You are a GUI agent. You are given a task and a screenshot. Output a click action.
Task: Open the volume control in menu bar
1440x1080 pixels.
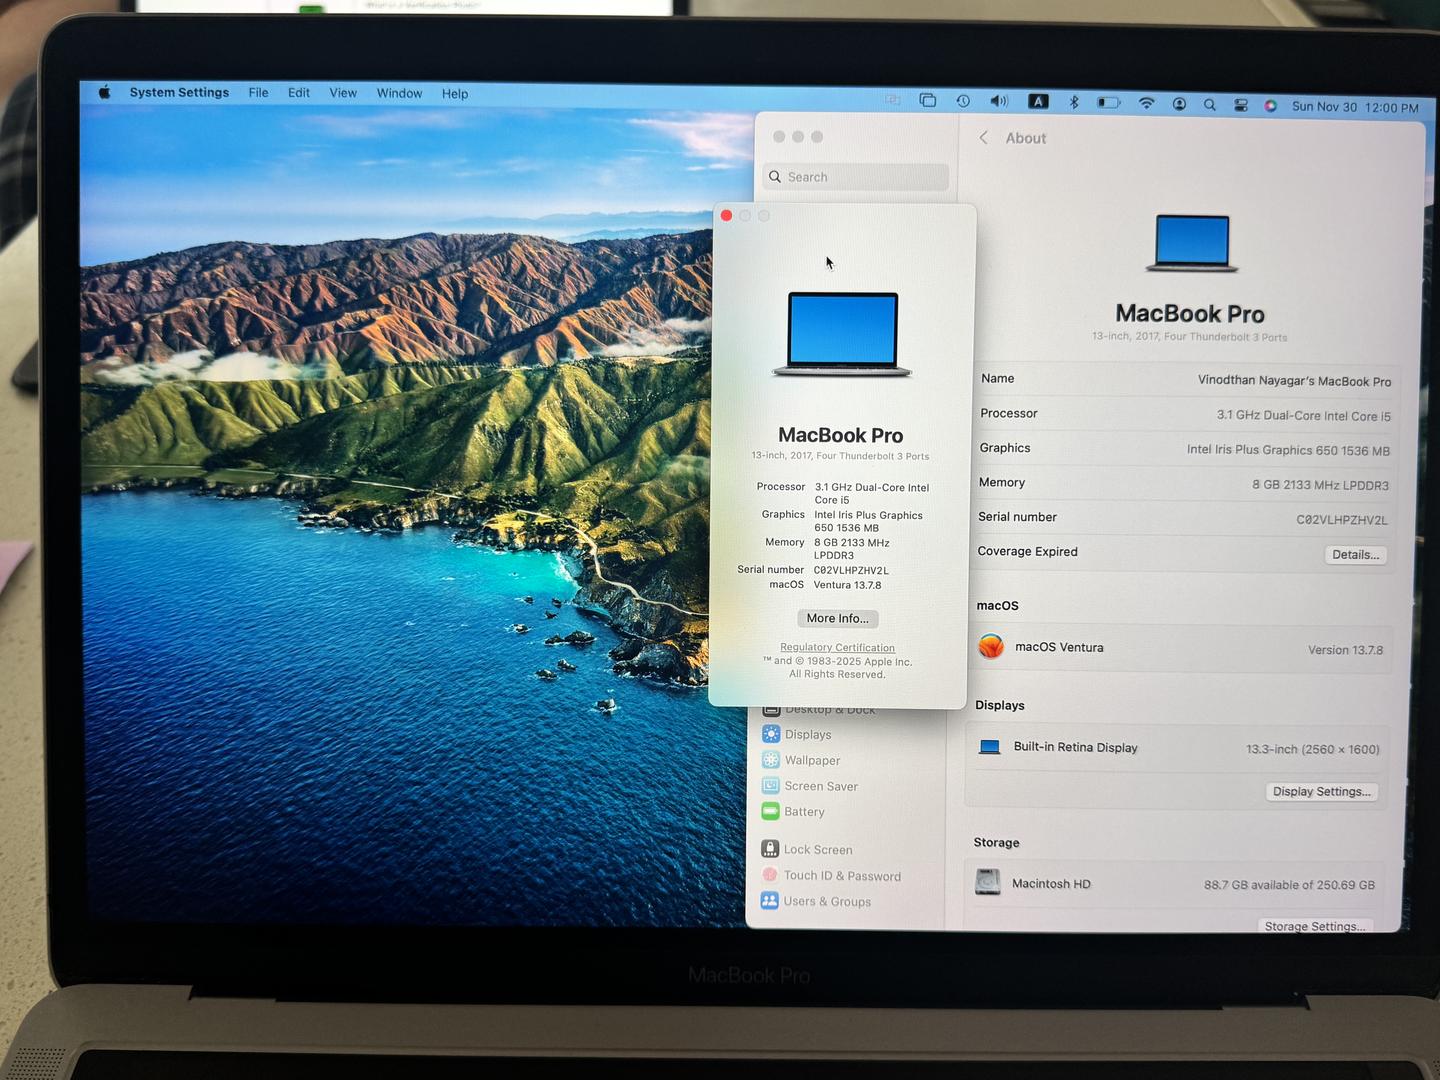999,101
